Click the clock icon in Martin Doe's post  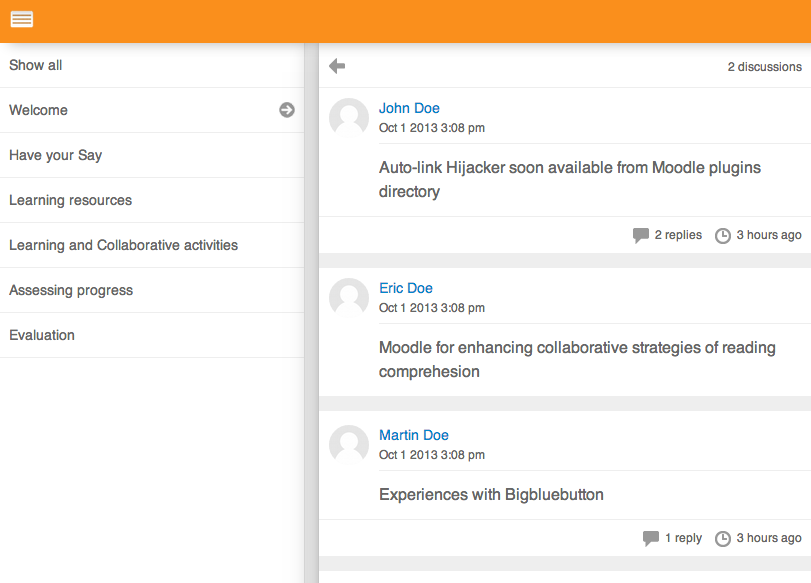pyautogui.click(x=723, y=539)
